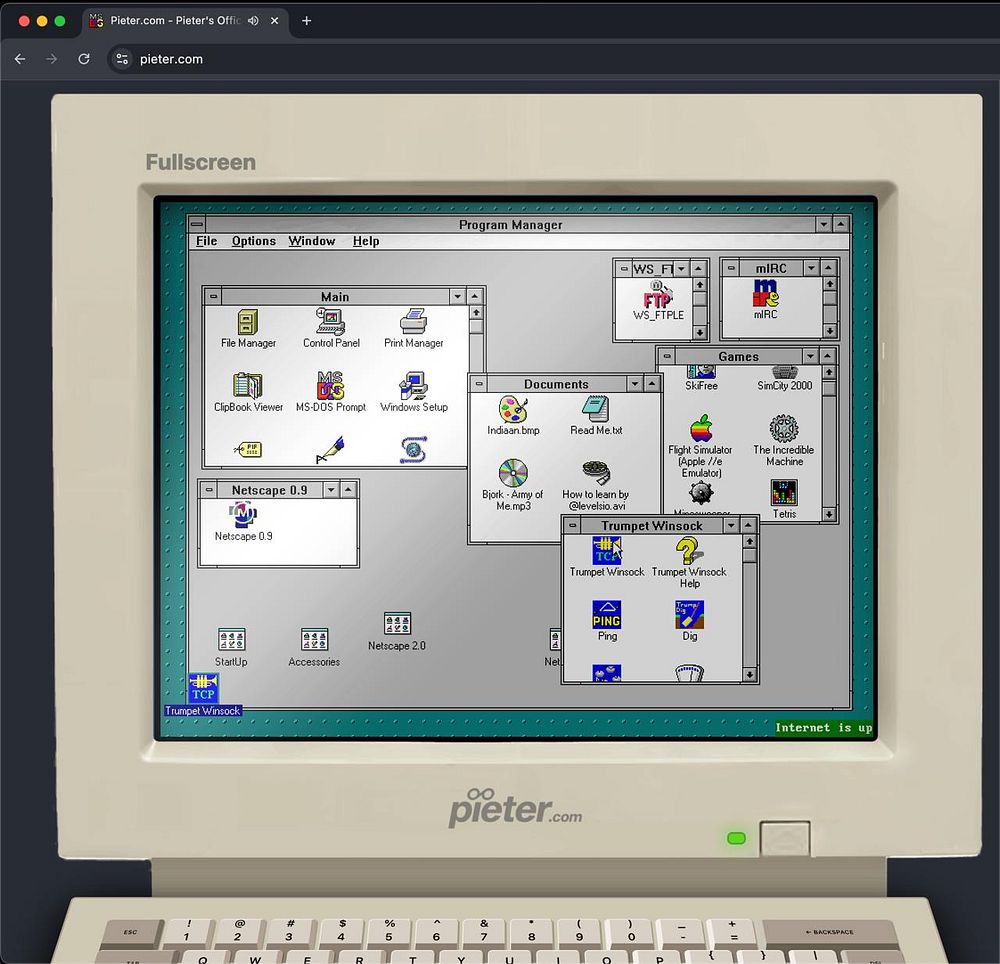Open the Minesweeper mine icon

(x=700, y=493)
